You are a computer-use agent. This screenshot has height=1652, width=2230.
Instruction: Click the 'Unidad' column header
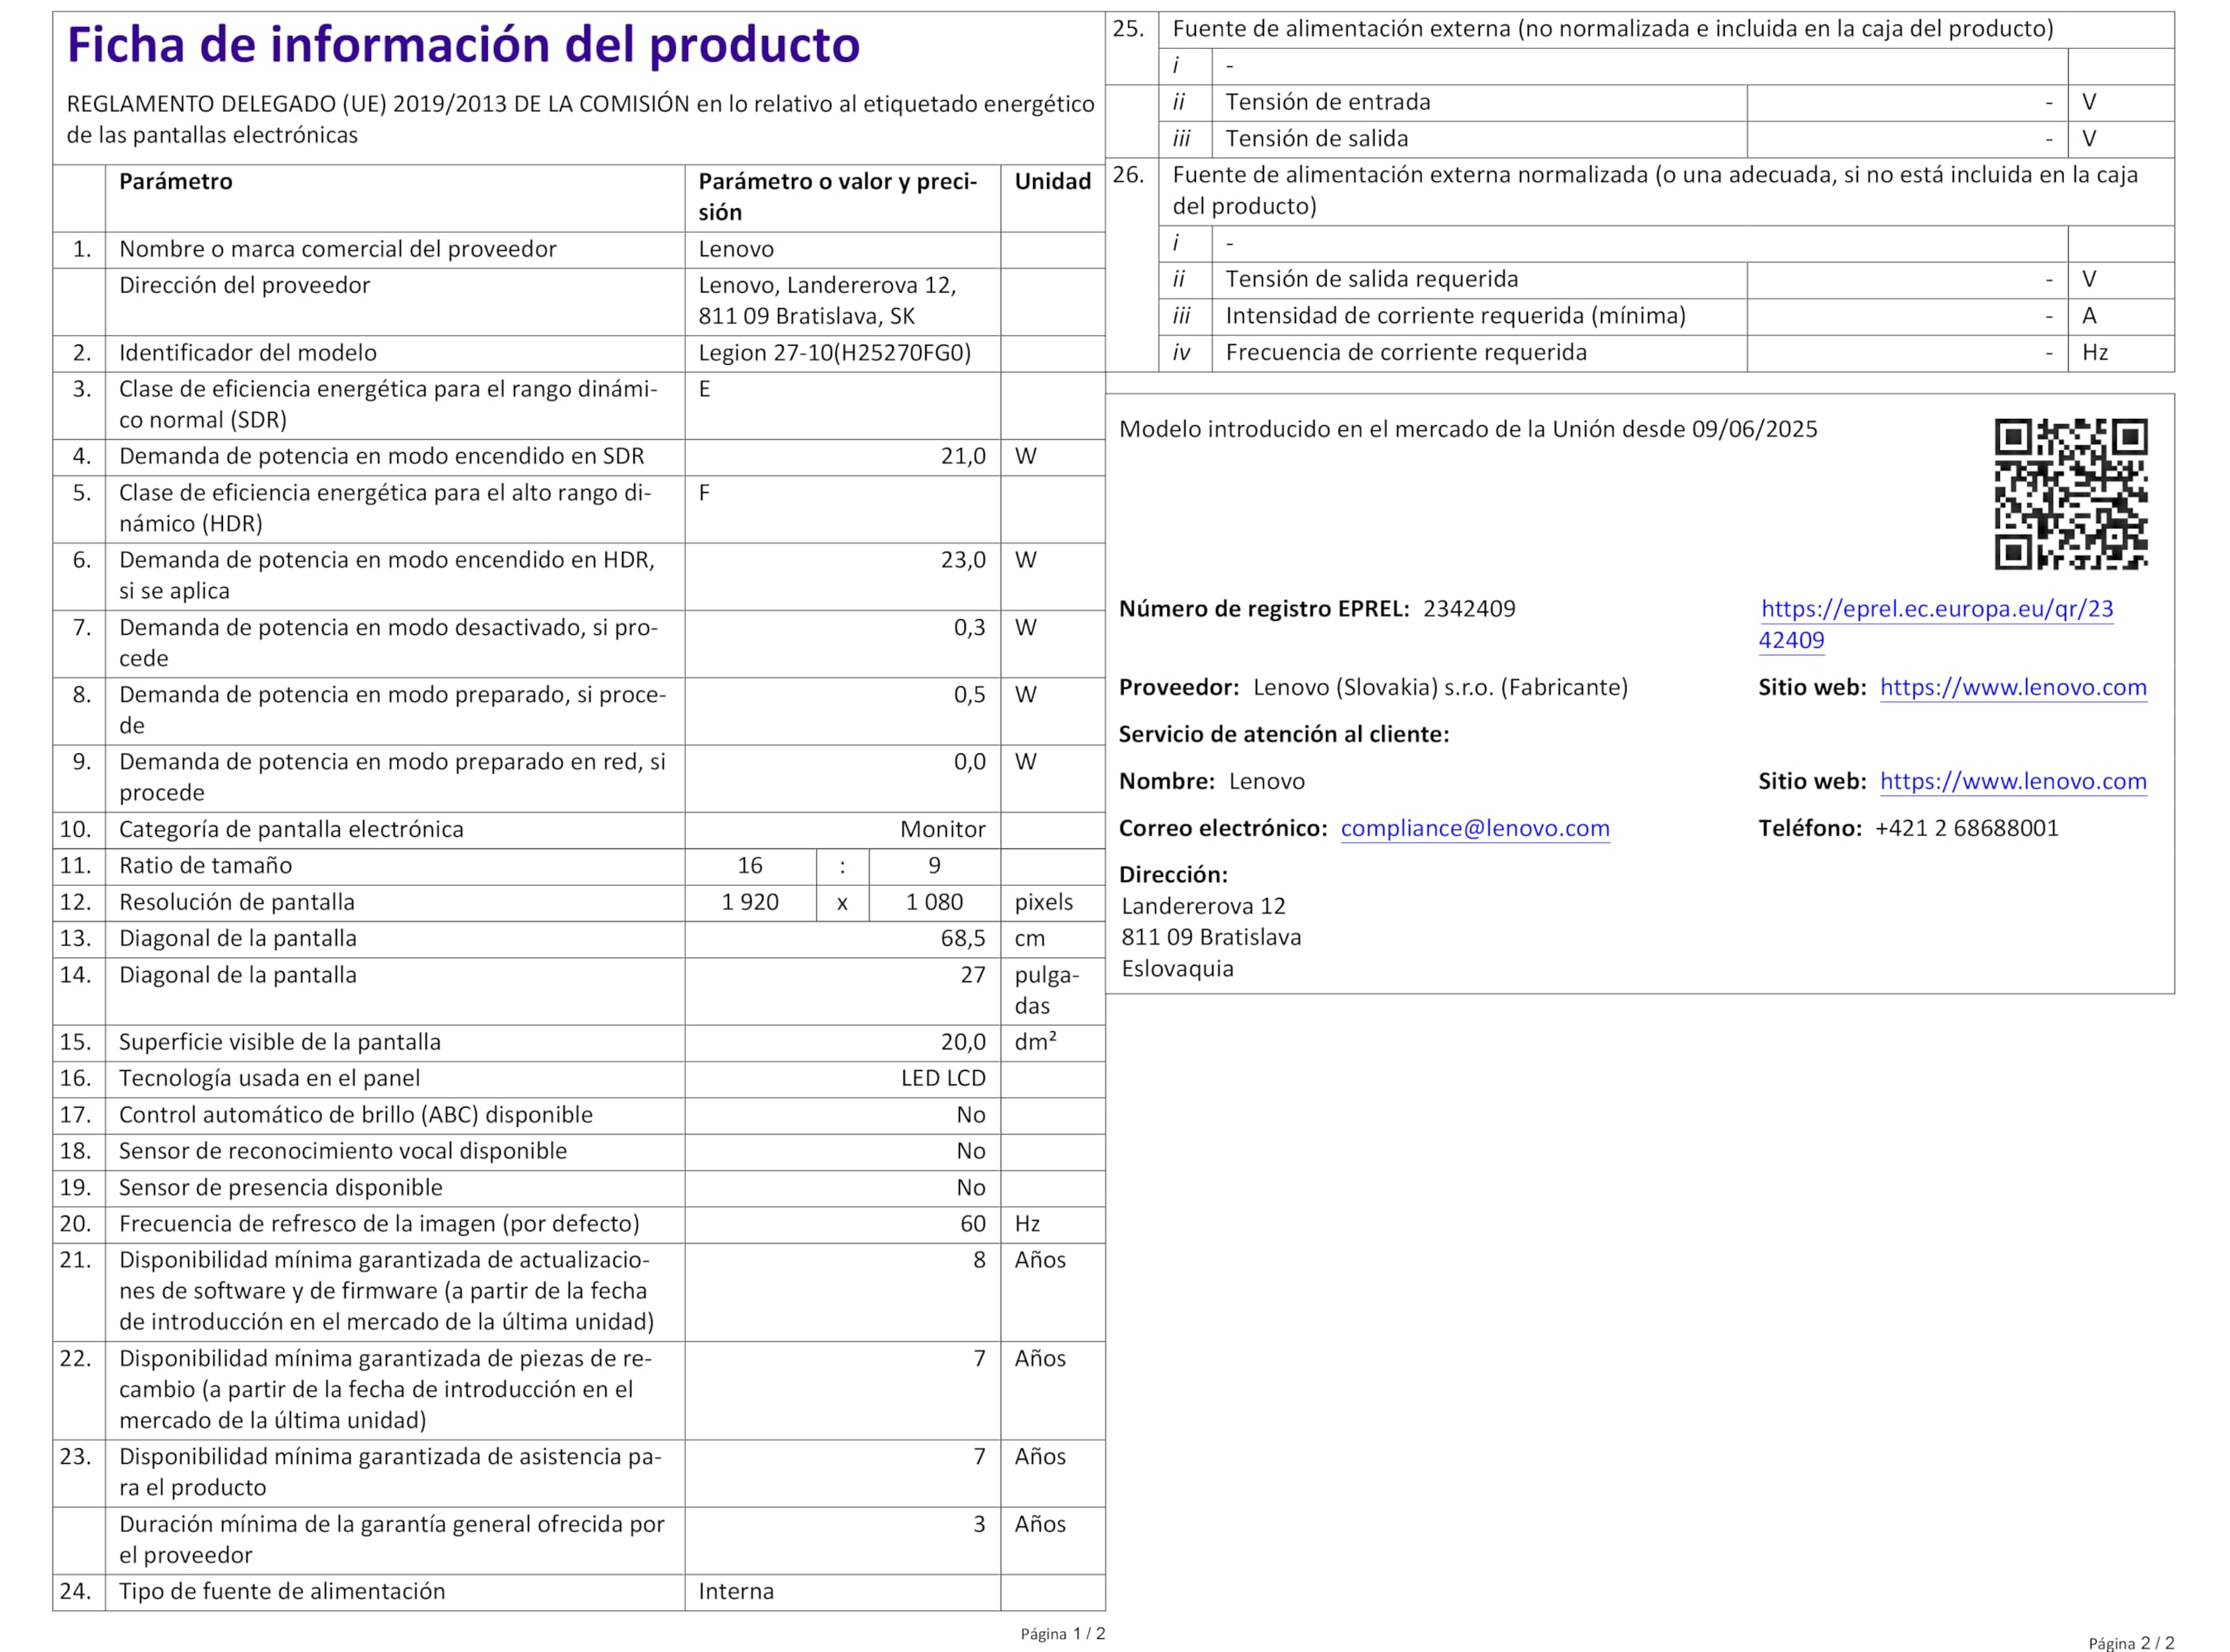(x=1052, y=181)
